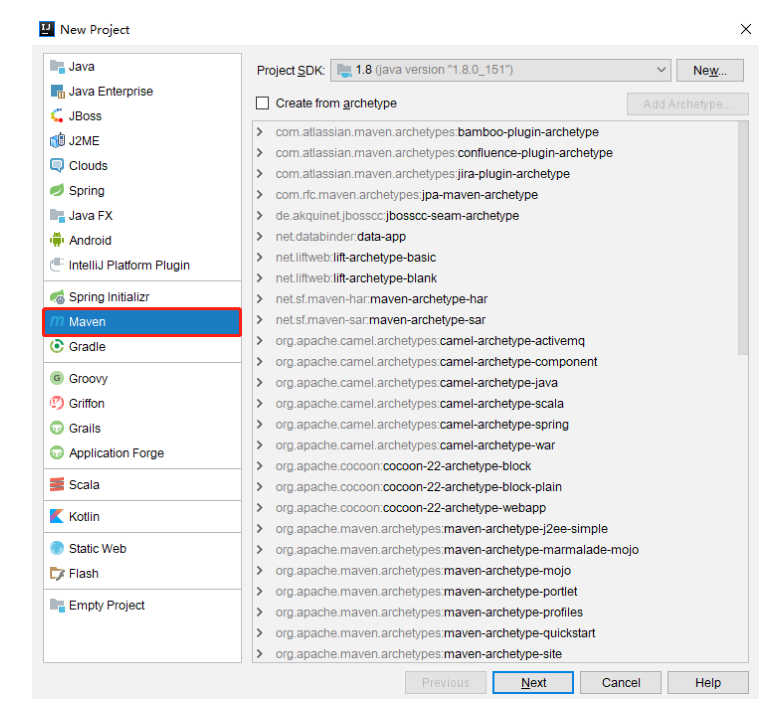Expand jpa-maven-archetype entry
The height and width of the screenshot is (710, 783).
coord(259,195)
